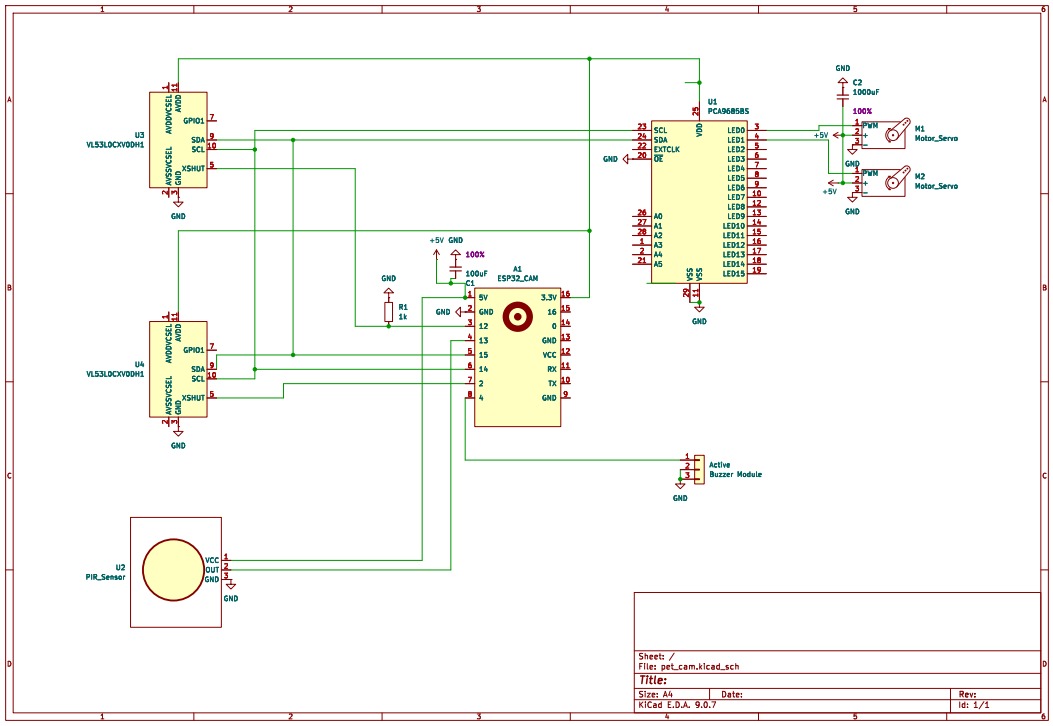Click the 'SCL' pin label on PCA9685BS
Viewport: 1053px width, 726px height.
pyautogui.click(x=660, y=130)
